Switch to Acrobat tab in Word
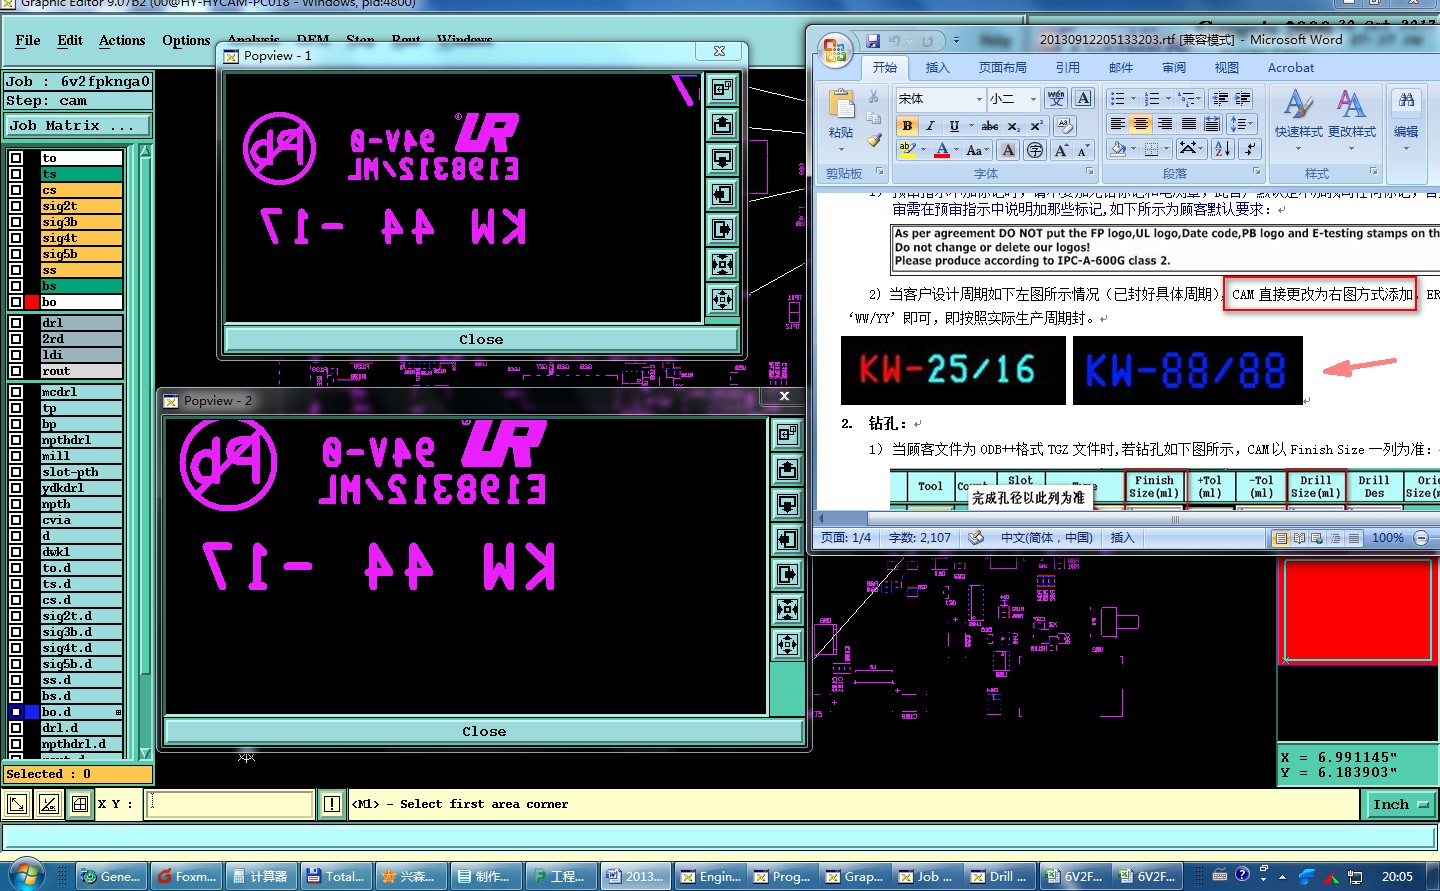Screen dimensions: 1440x891 point(1291,67)
